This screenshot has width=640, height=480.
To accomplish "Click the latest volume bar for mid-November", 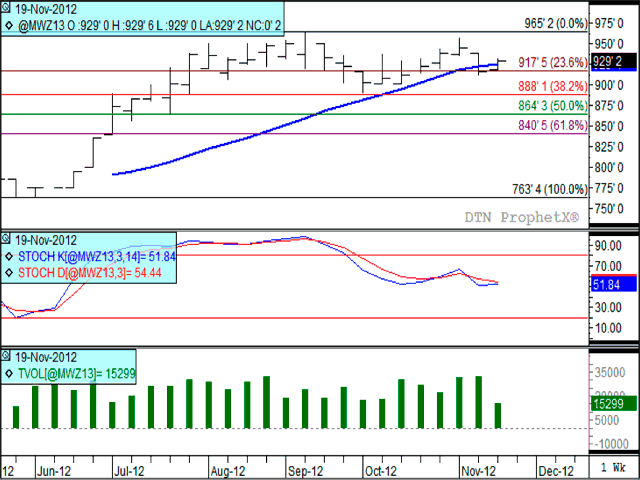I will [x=498, y=416].
